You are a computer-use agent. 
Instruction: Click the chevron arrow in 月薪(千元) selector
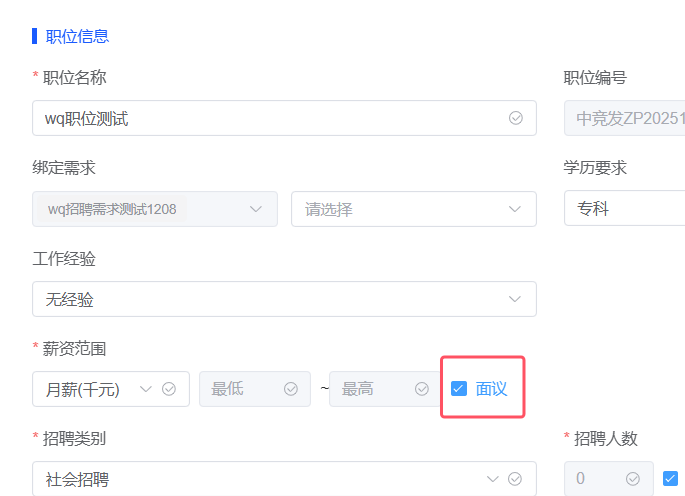pos(146,389)
